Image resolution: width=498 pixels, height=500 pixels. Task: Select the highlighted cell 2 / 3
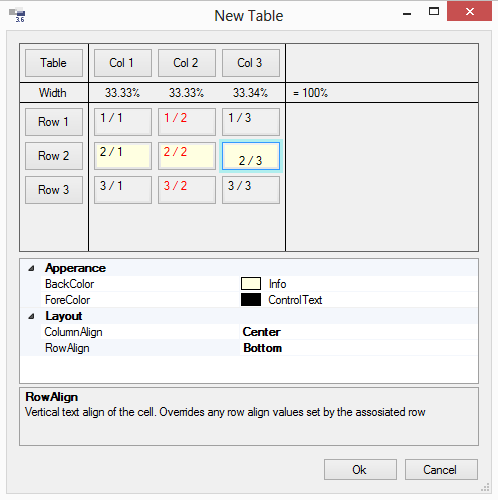coord(251,156)
